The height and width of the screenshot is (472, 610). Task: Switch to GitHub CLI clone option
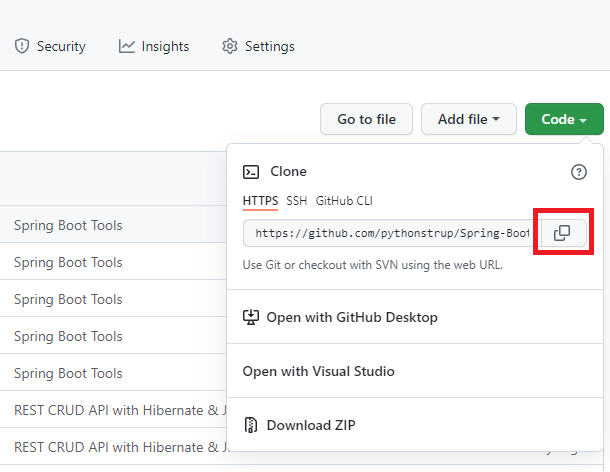click(344, 201)
